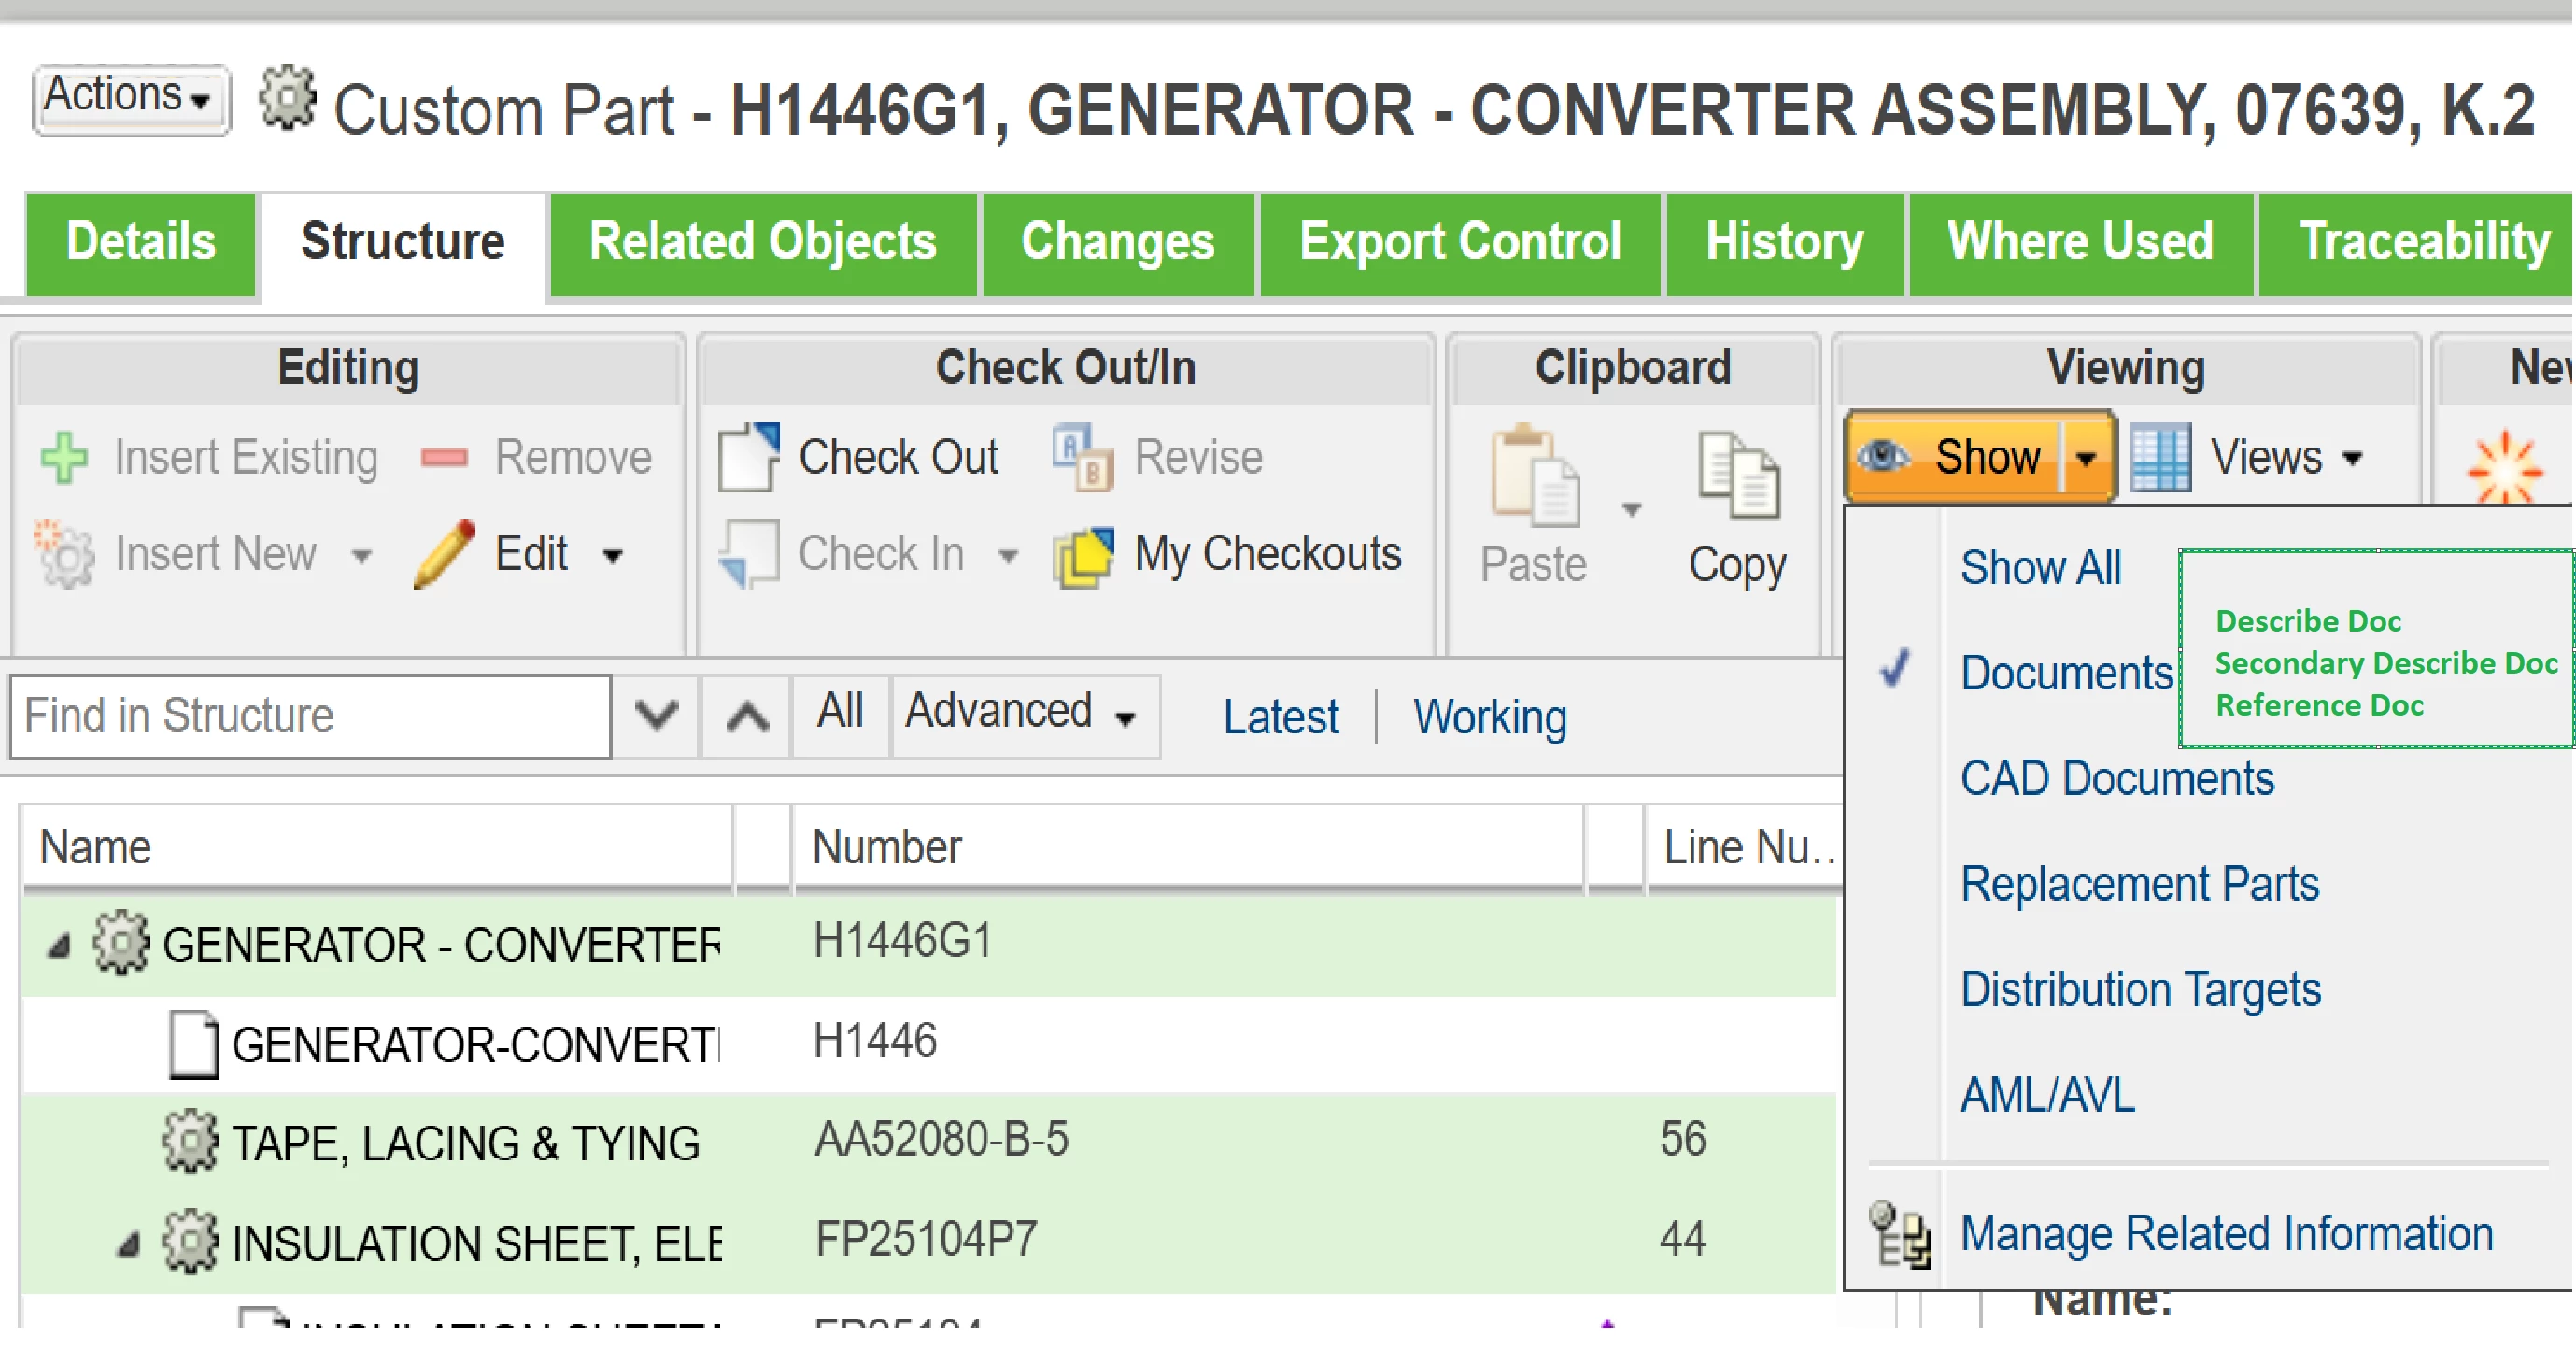
Task: Click the My Checkouts folder icon
Action: coord(1083,556)
